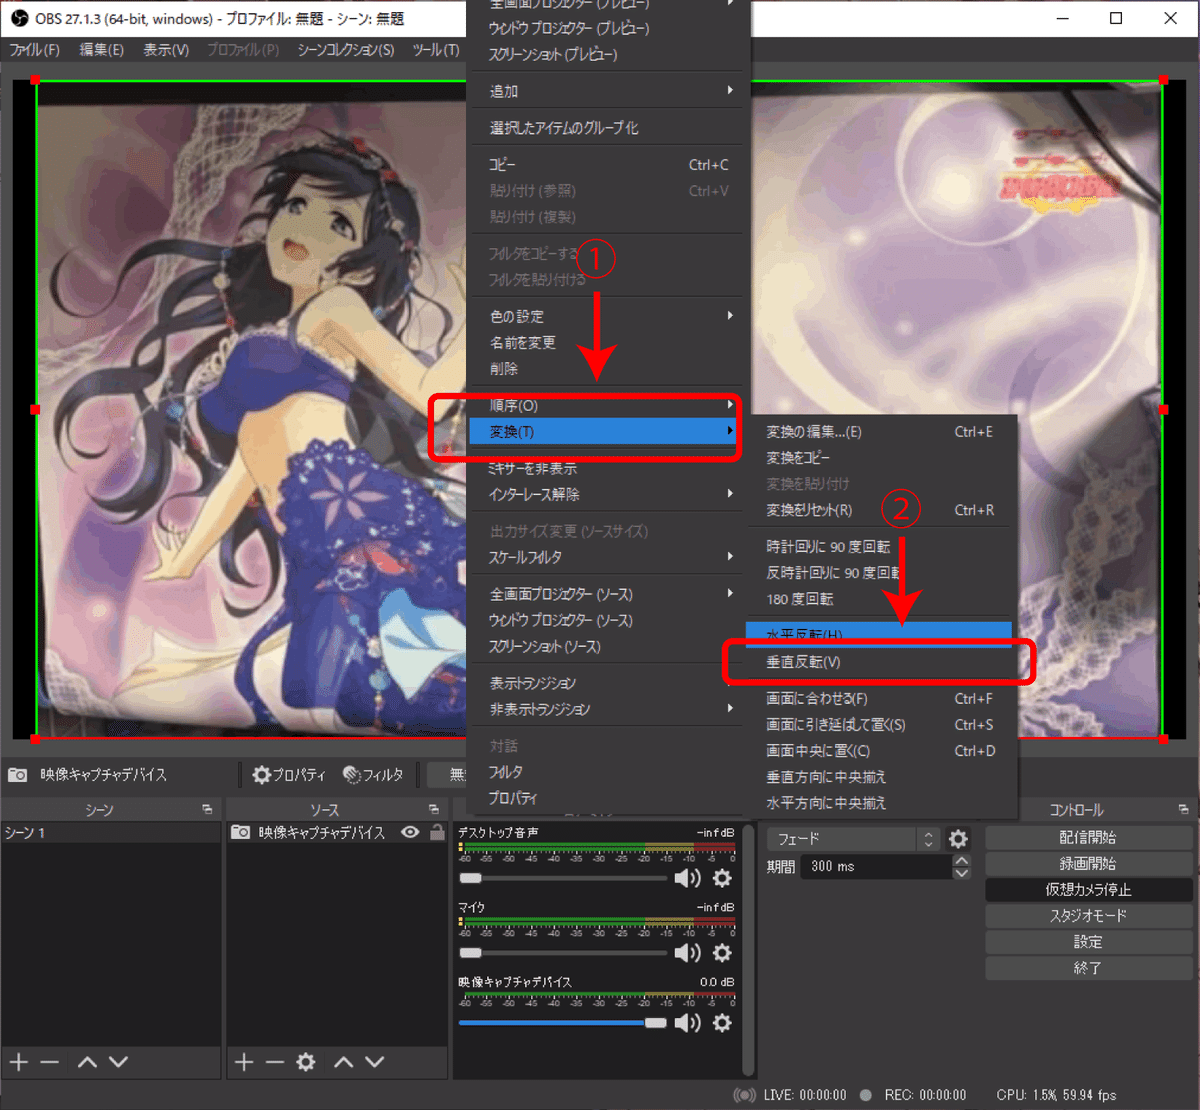Expand the 追加 submenu
This screenshot has width=1200, height=1110.
pyautogui.click(x=608, y=91)
